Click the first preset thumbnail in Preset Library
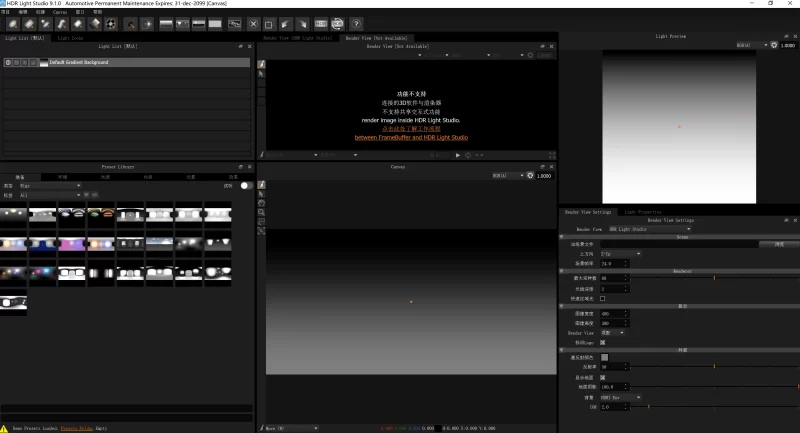This screenshot has height=433, width=800. (13, 214)
